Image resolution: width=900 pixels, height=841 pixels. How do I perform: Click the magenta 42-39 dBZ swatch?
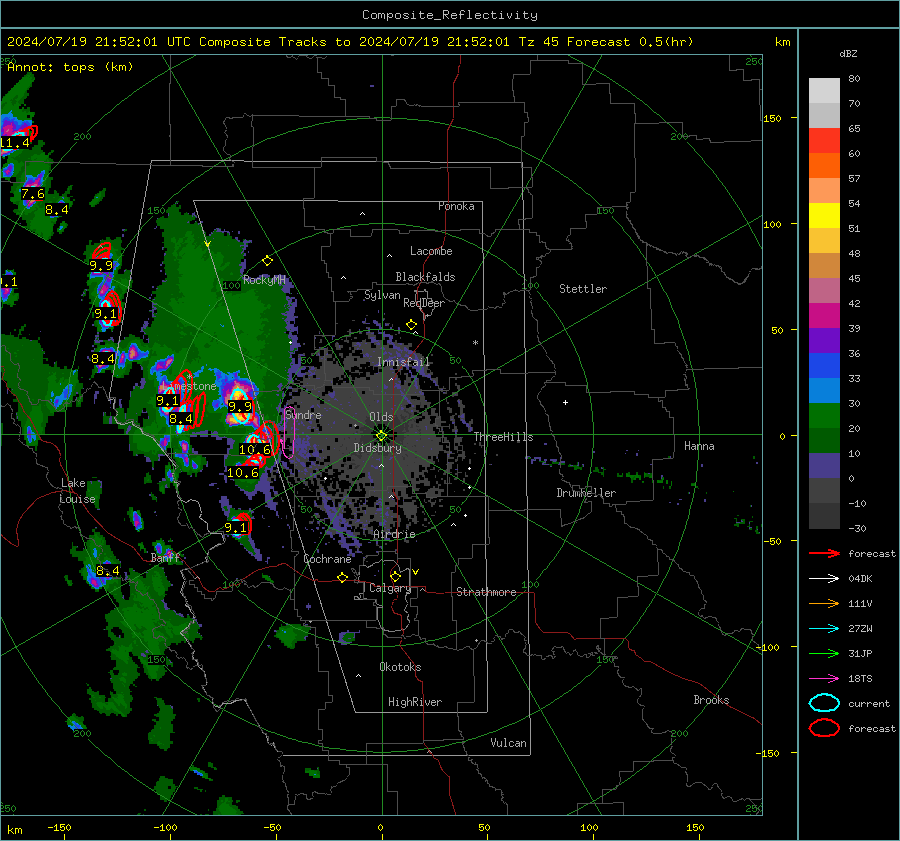pyautogui.click(x=824, y=316)
